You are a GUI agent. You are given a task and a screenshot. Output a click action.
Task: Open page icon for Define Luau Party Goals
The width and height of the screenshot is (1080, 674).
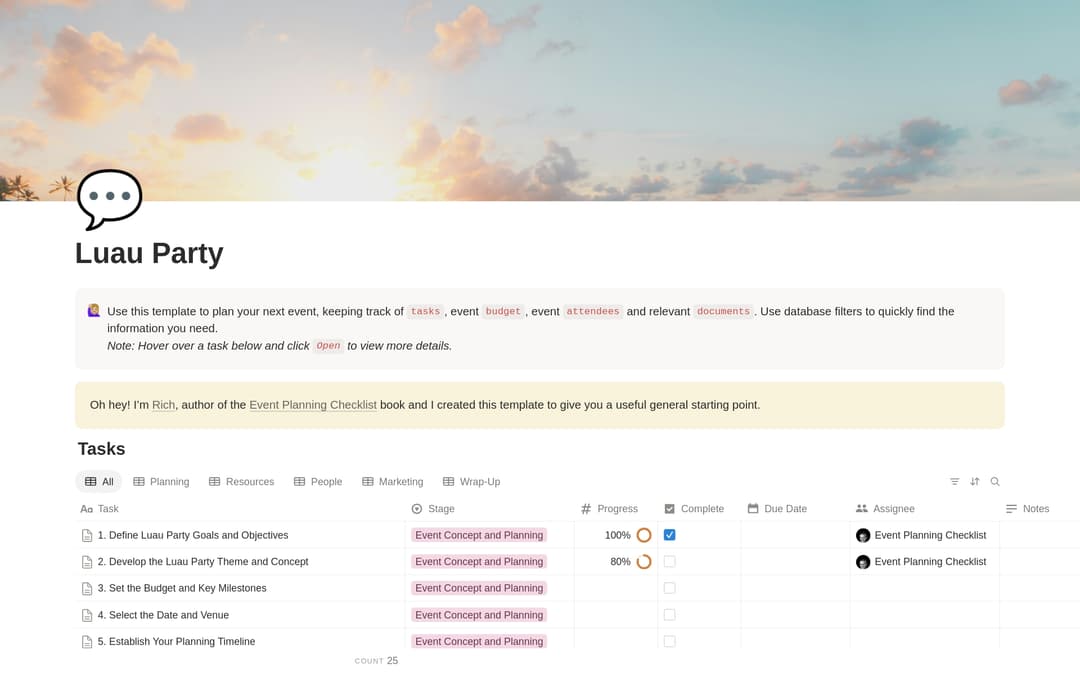pos(87,536)
